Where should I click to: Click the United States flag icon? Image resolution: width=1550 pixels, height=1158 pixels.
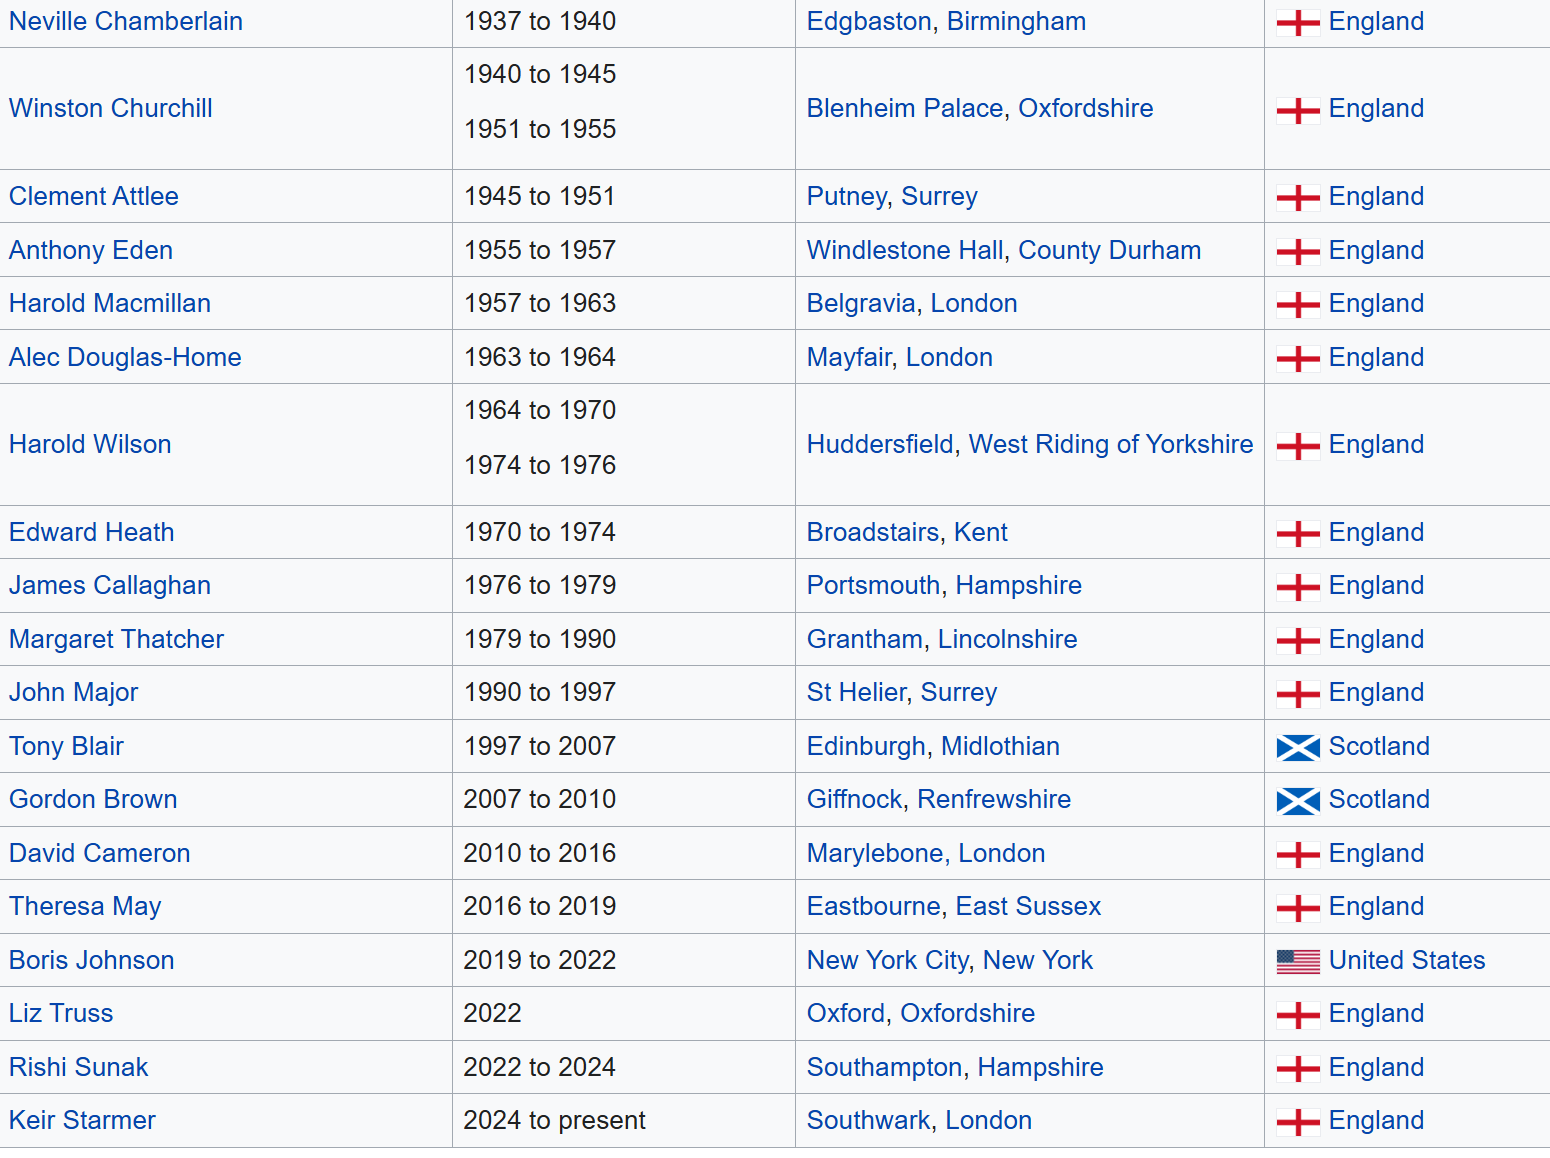tap(1298, 962)
